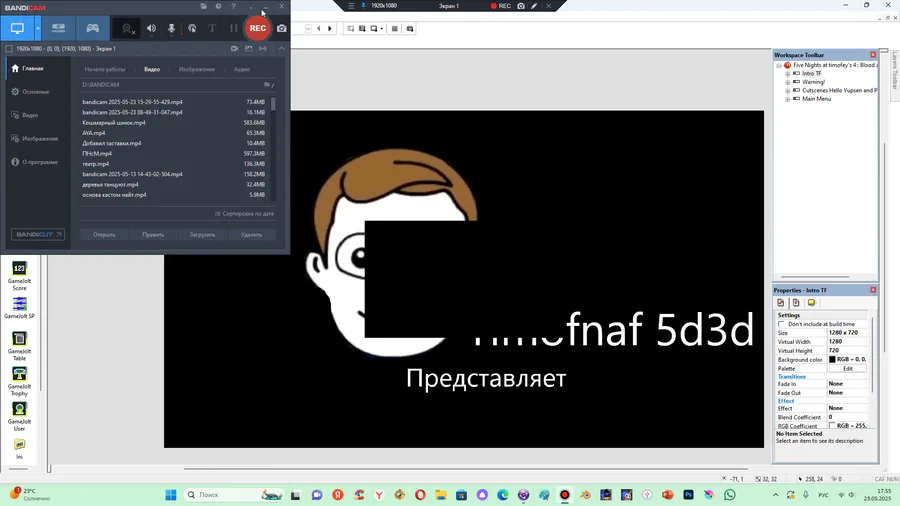This screenshot has height=506, width=900.
Task: Click the Открыть button
Action: 104,235
